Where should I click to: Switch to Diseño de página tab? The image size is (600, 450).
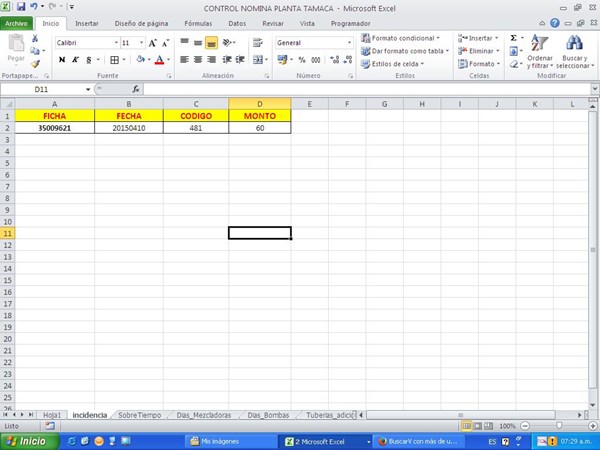(141, 23)
